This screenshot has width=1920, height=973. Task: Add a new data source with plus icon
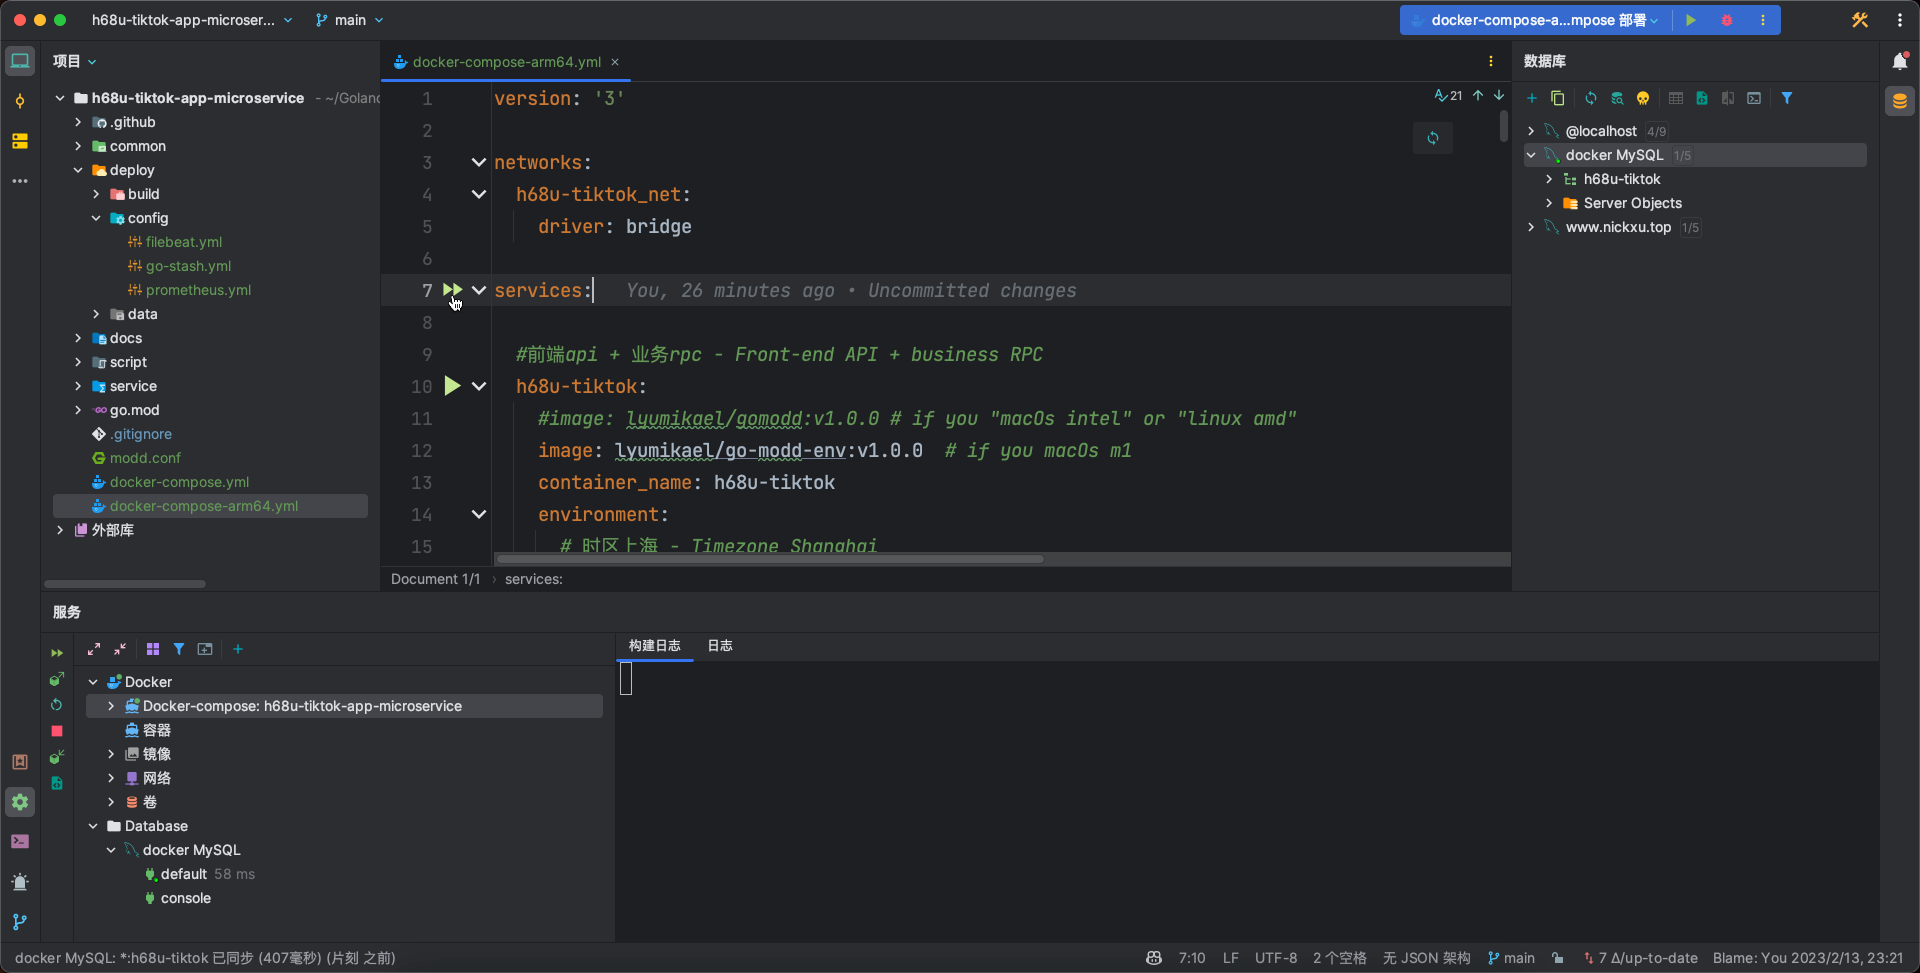tap(1531, 98)
